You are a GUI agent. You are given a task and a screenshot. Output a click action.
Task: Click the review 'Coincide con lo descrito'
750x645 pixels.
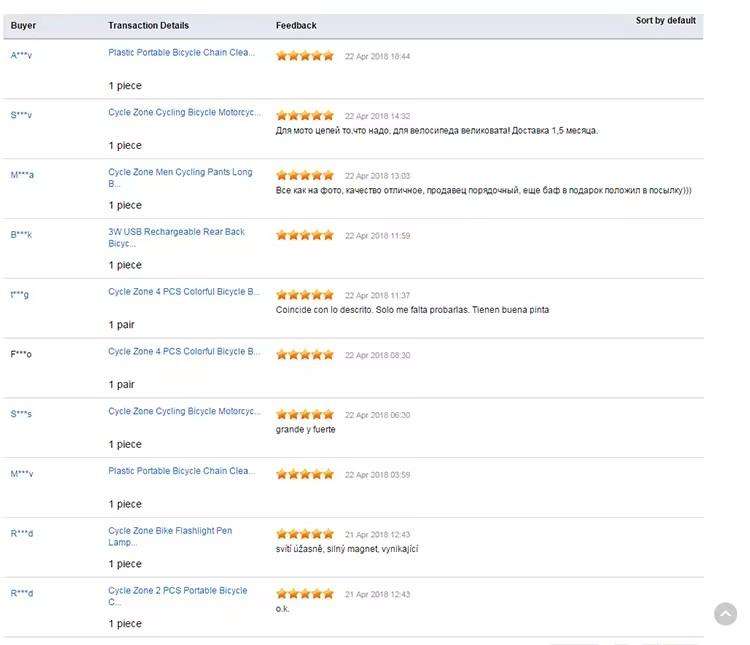412,310
